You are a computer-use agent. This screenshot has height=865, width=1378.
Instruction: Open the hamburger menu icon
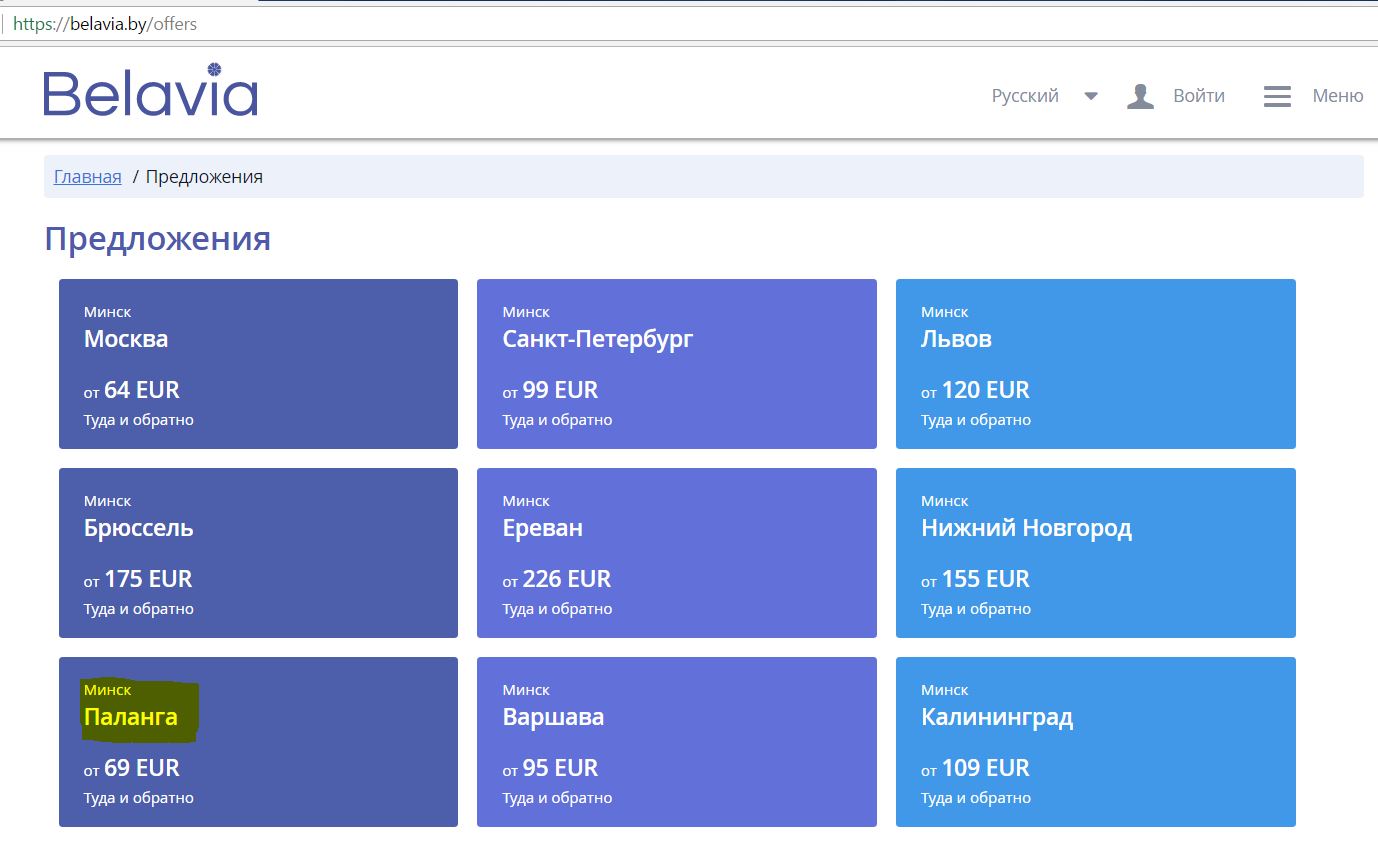(1277, 96)
